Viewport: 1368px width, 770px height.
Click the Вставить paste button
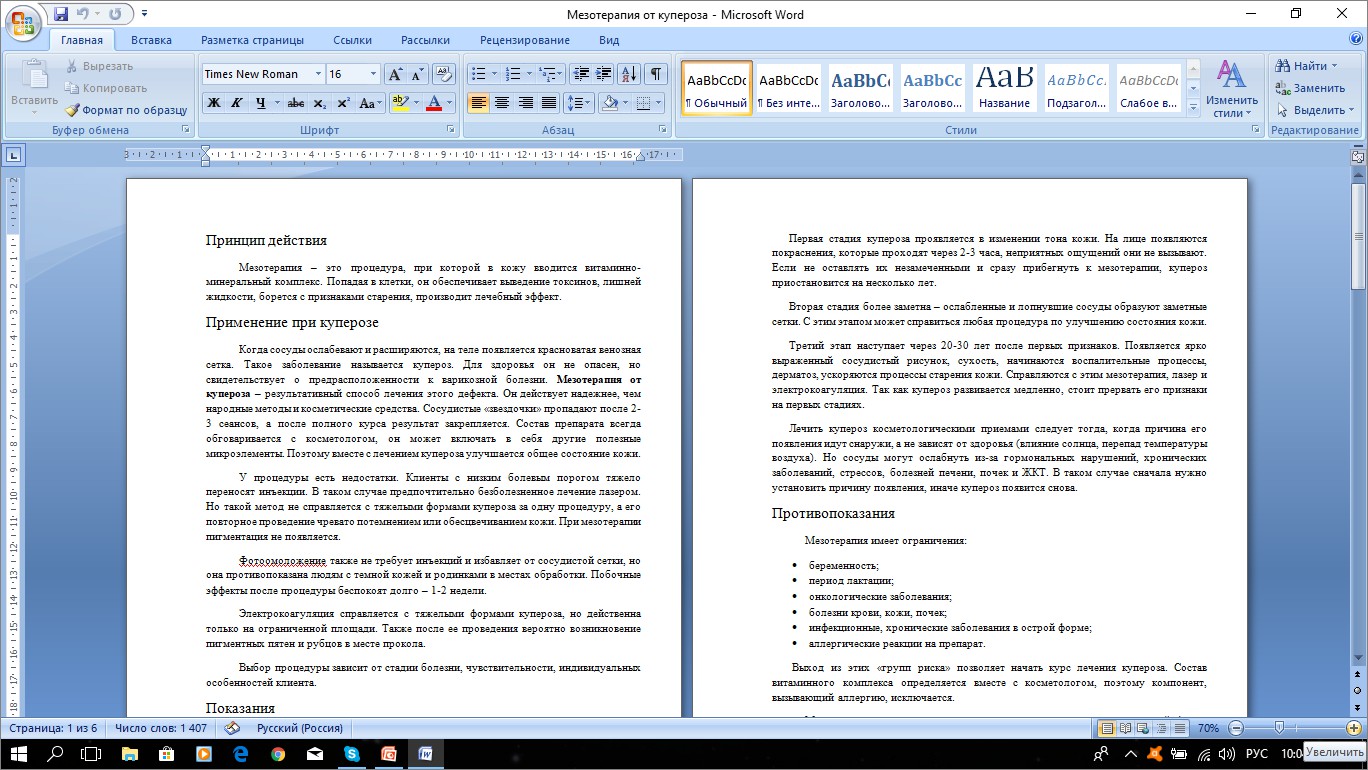pos(35,86)
